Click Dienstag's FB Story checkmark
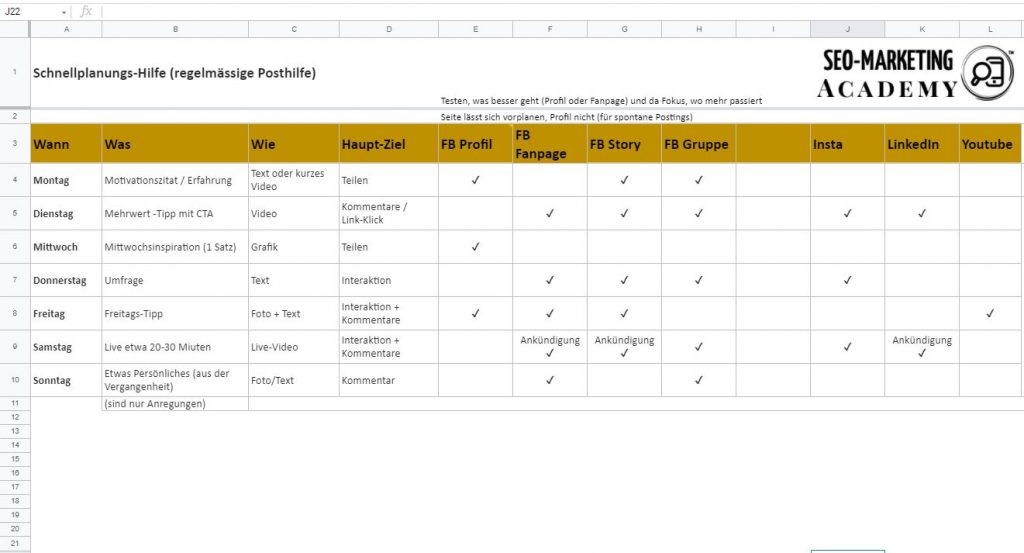Viewport: 1024px width, 553px height. [624, 213]
